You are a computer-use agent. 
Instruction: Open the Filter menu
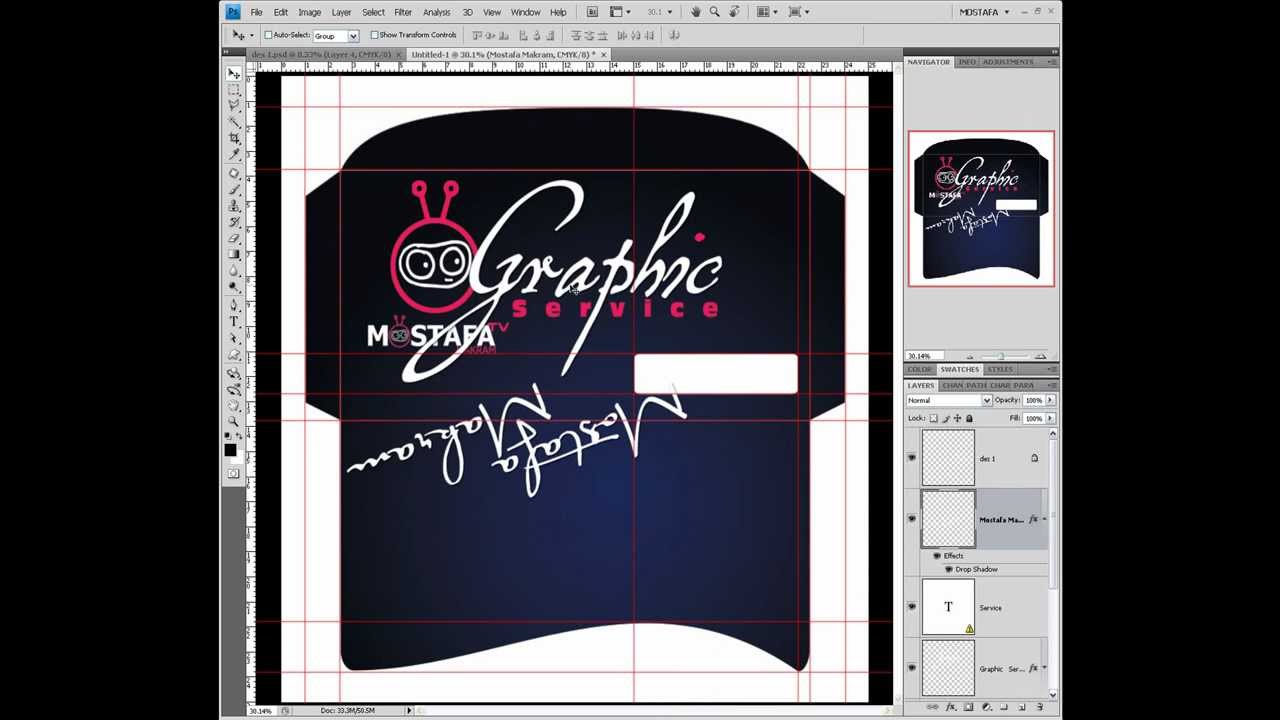tap(403, 12)
